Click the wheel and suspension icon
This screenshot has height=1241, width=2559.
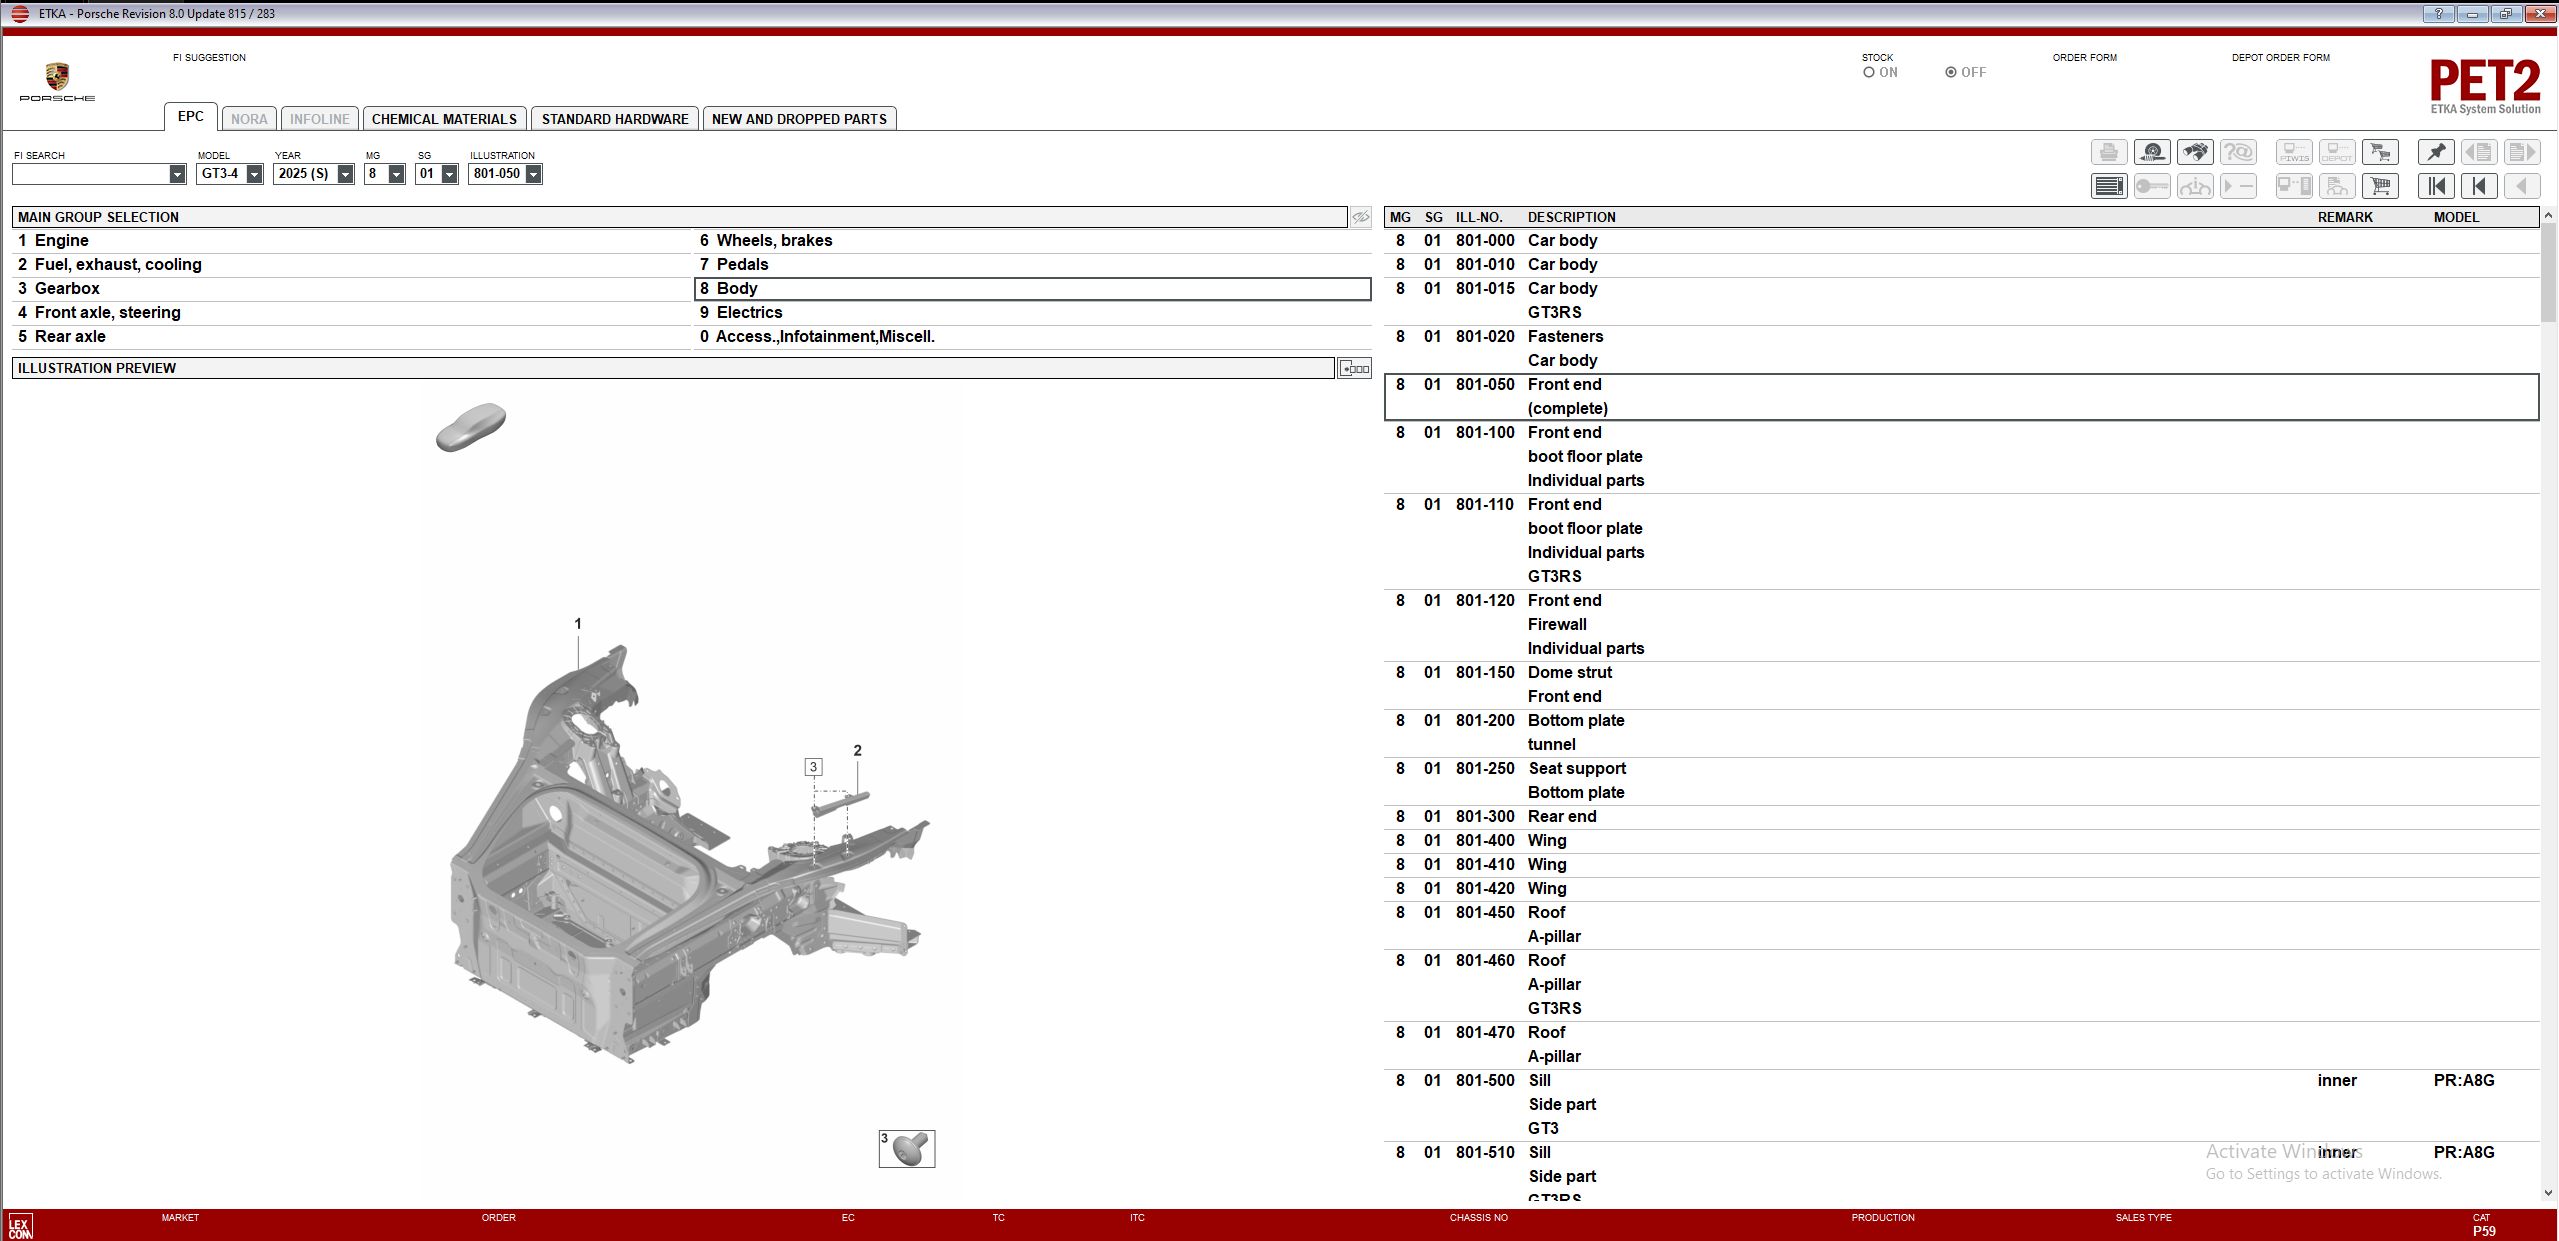[2152, 152]
